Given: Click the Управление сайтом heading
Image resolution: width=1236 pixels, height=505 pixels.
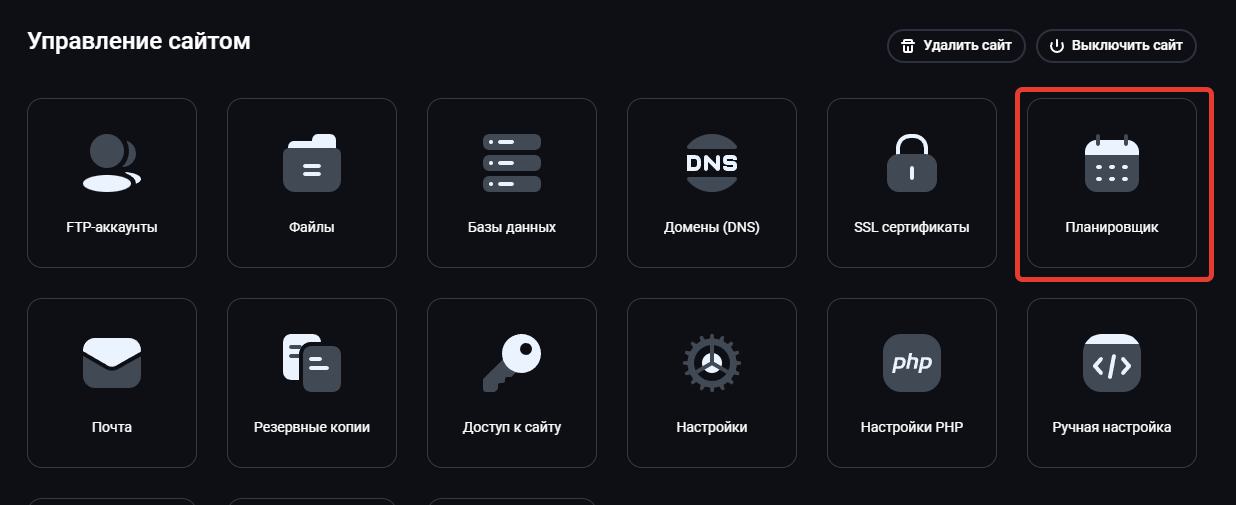Looking at the screenshot, I should (x=139, y=41).
